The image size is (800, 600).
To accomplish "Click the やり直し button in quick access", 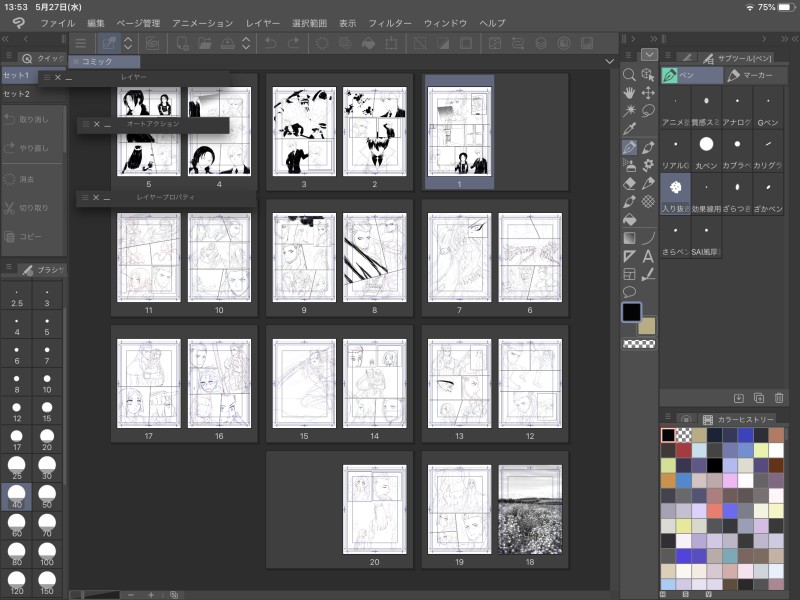I will click(x=33, y=148).
